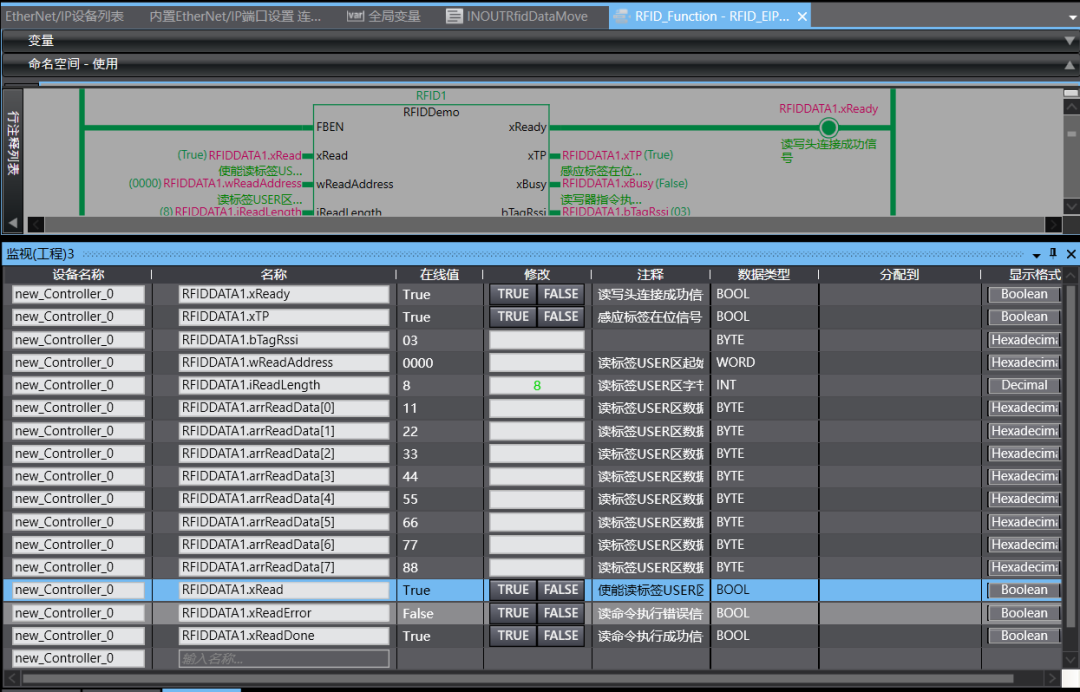This screenshot has height=692, width=1080.
Task: Set RFIDDATA1.xReady to TRUE
Action: [x=513, y=294]
